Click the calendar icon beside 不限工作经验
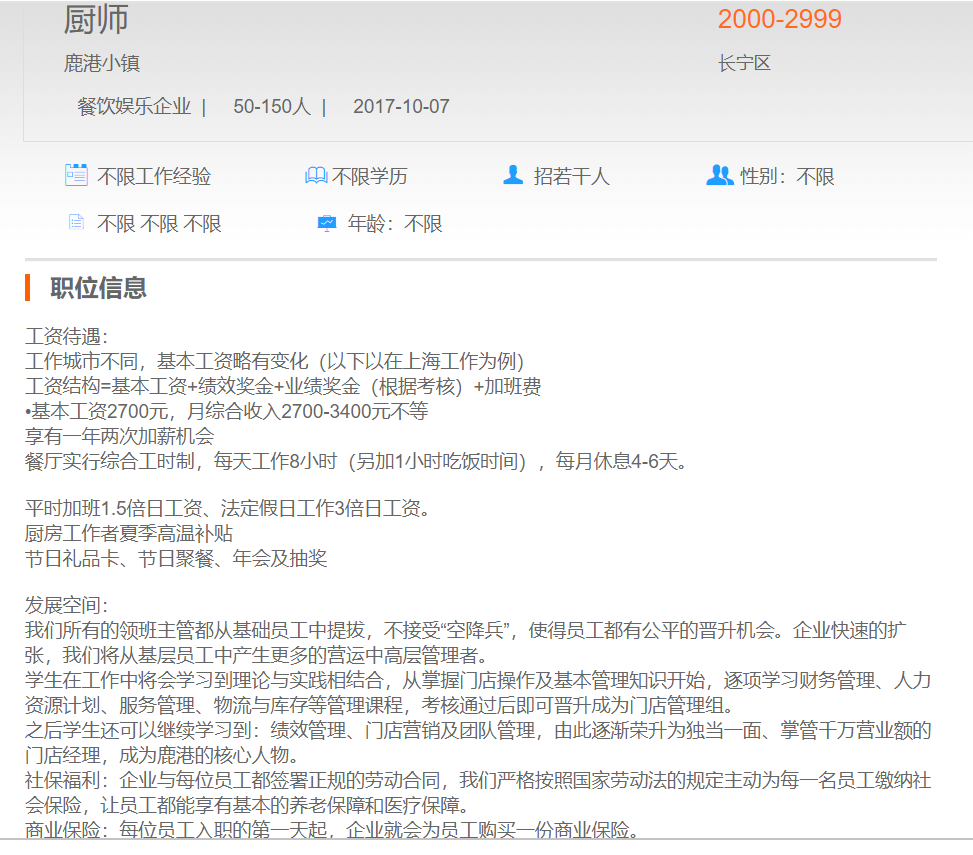This screenshot has width=973, height=855. pyautogui.click(x=76, y=176)
